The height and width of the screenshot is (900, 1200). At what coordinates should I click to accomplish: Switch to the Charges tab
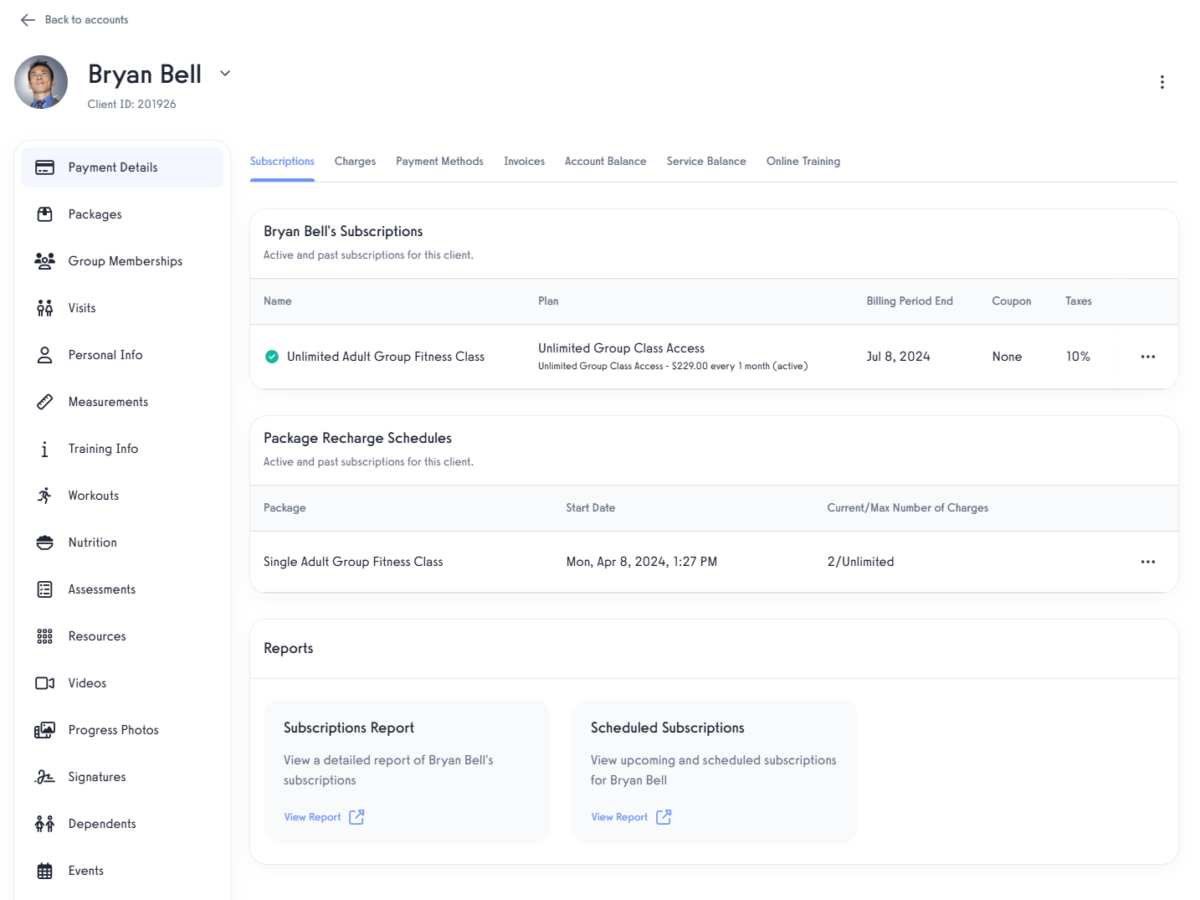[x=355, y=161]
